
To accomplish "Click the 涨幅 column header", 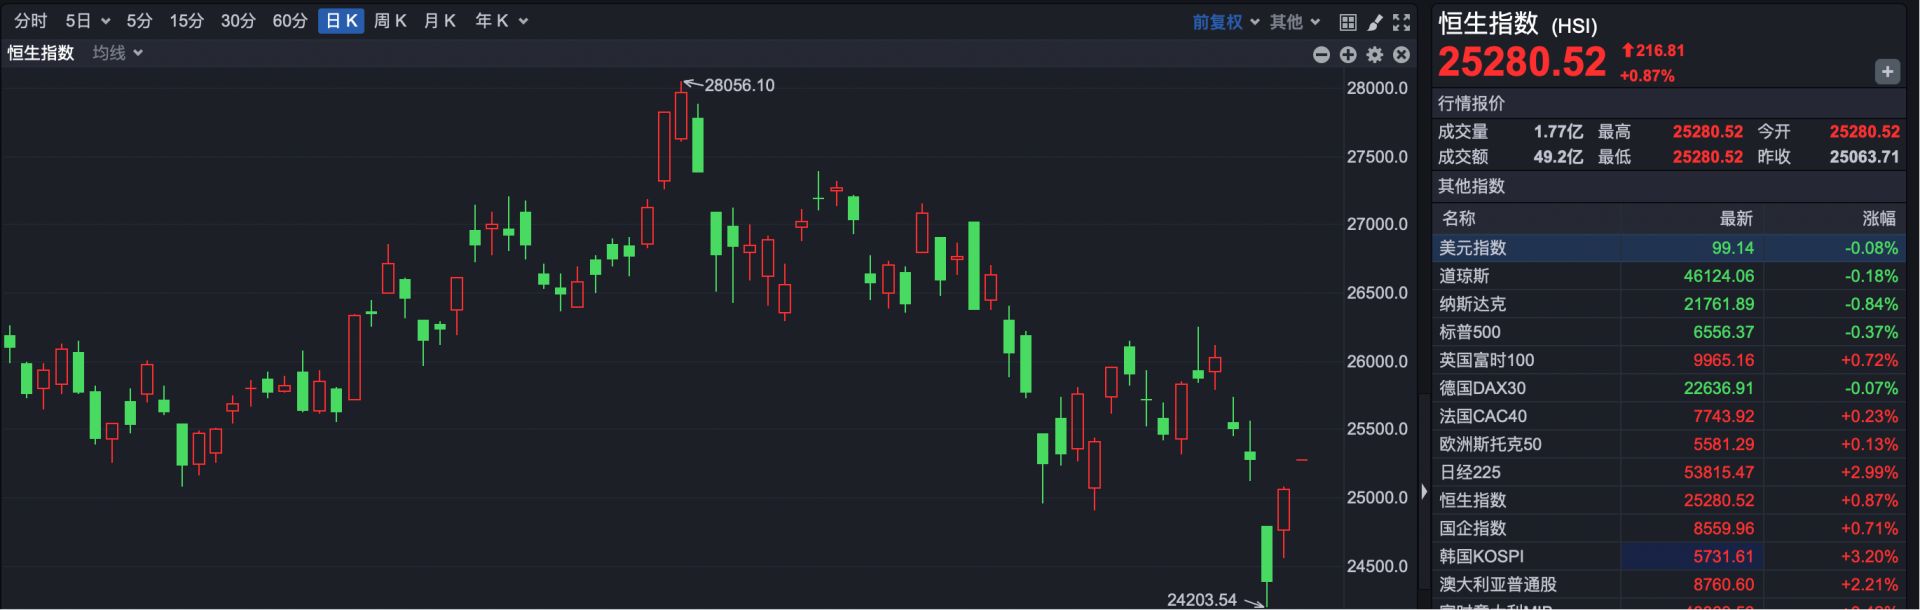I will (1878, 218).
